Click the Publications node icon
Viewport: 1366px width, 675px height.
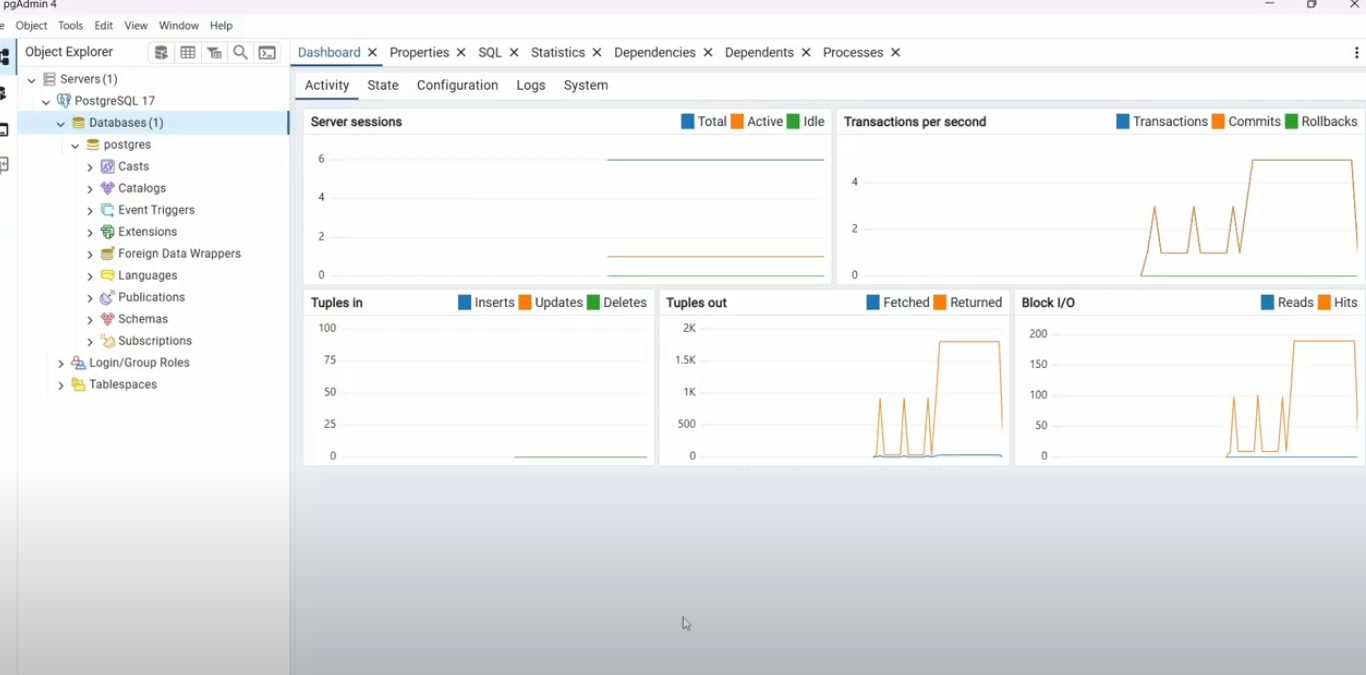tap(107, 298)
